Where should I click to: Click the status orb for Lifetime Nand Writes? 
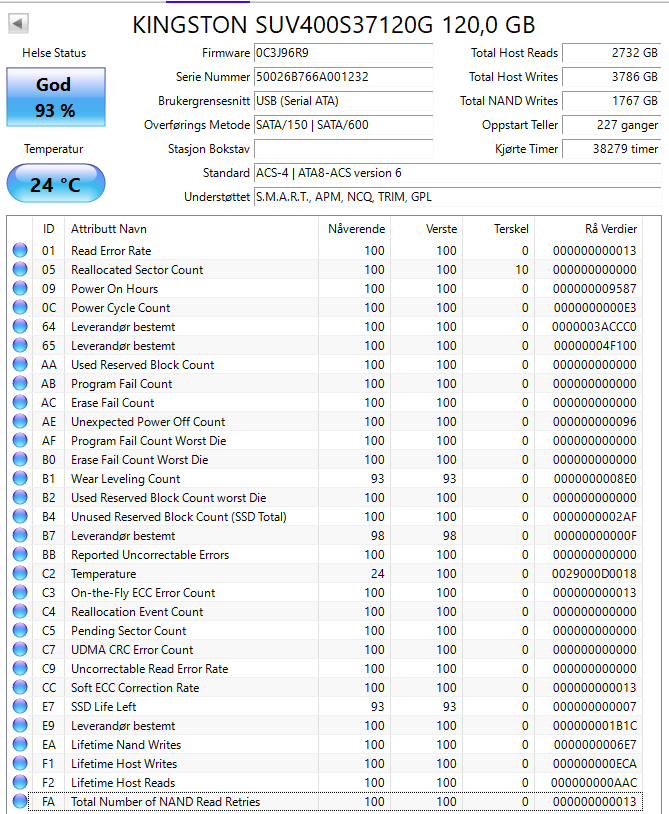pyautogui.click(x=20, y=744)
